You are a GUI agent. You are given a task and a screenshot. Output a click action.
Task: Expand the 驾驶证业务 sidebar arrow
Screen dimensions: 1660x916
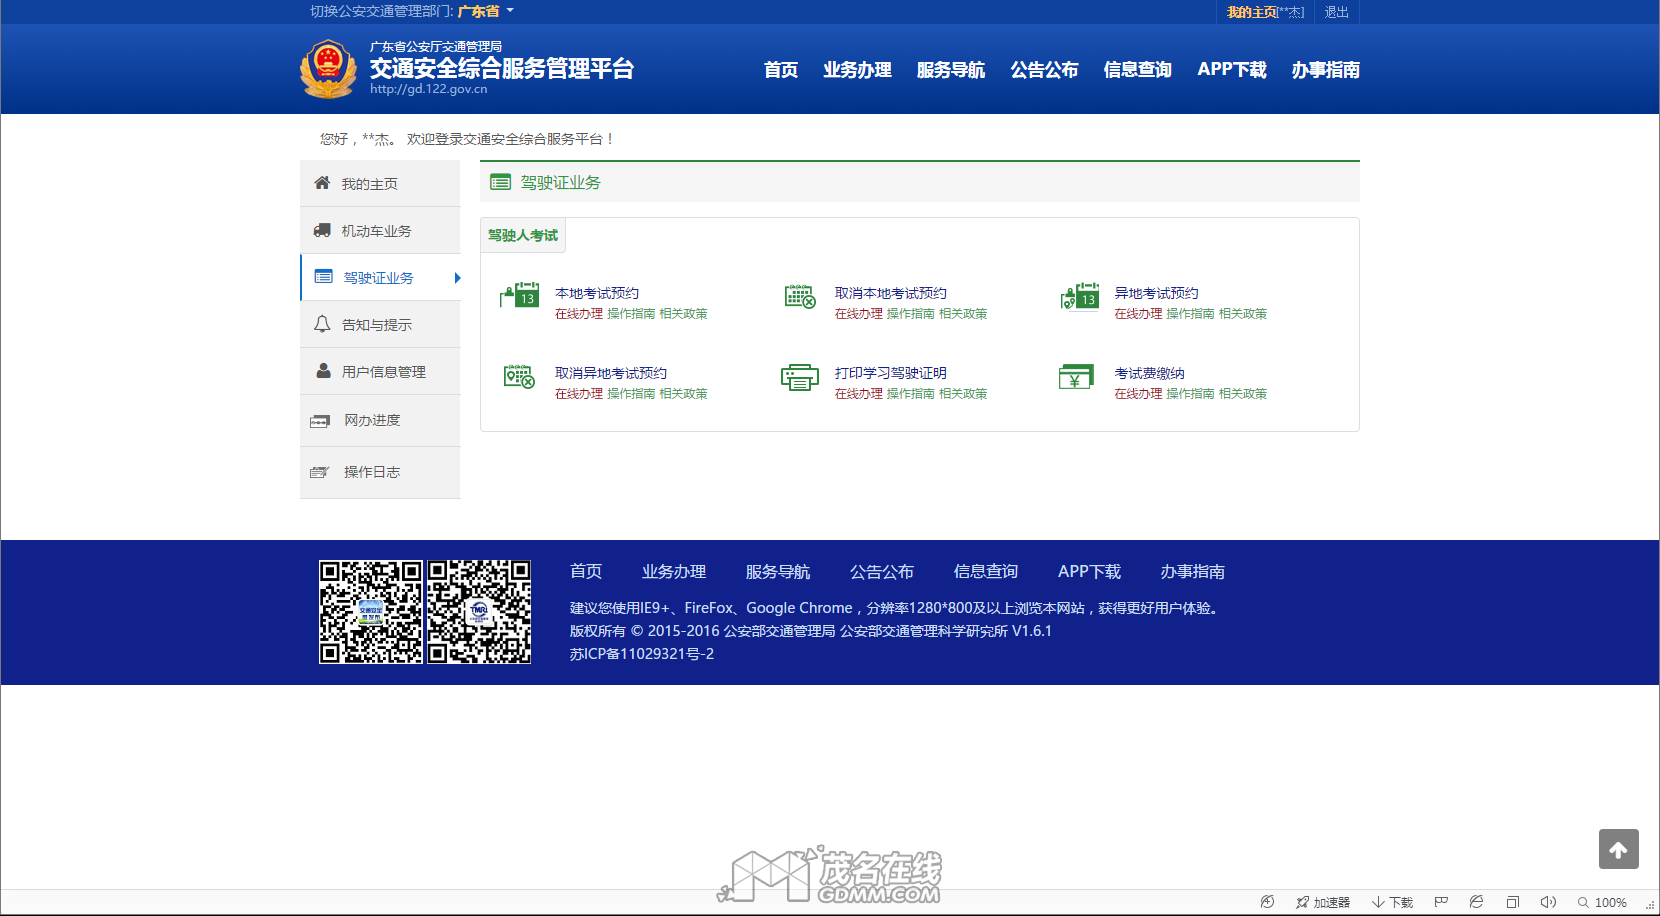click(x=457, y=278)
